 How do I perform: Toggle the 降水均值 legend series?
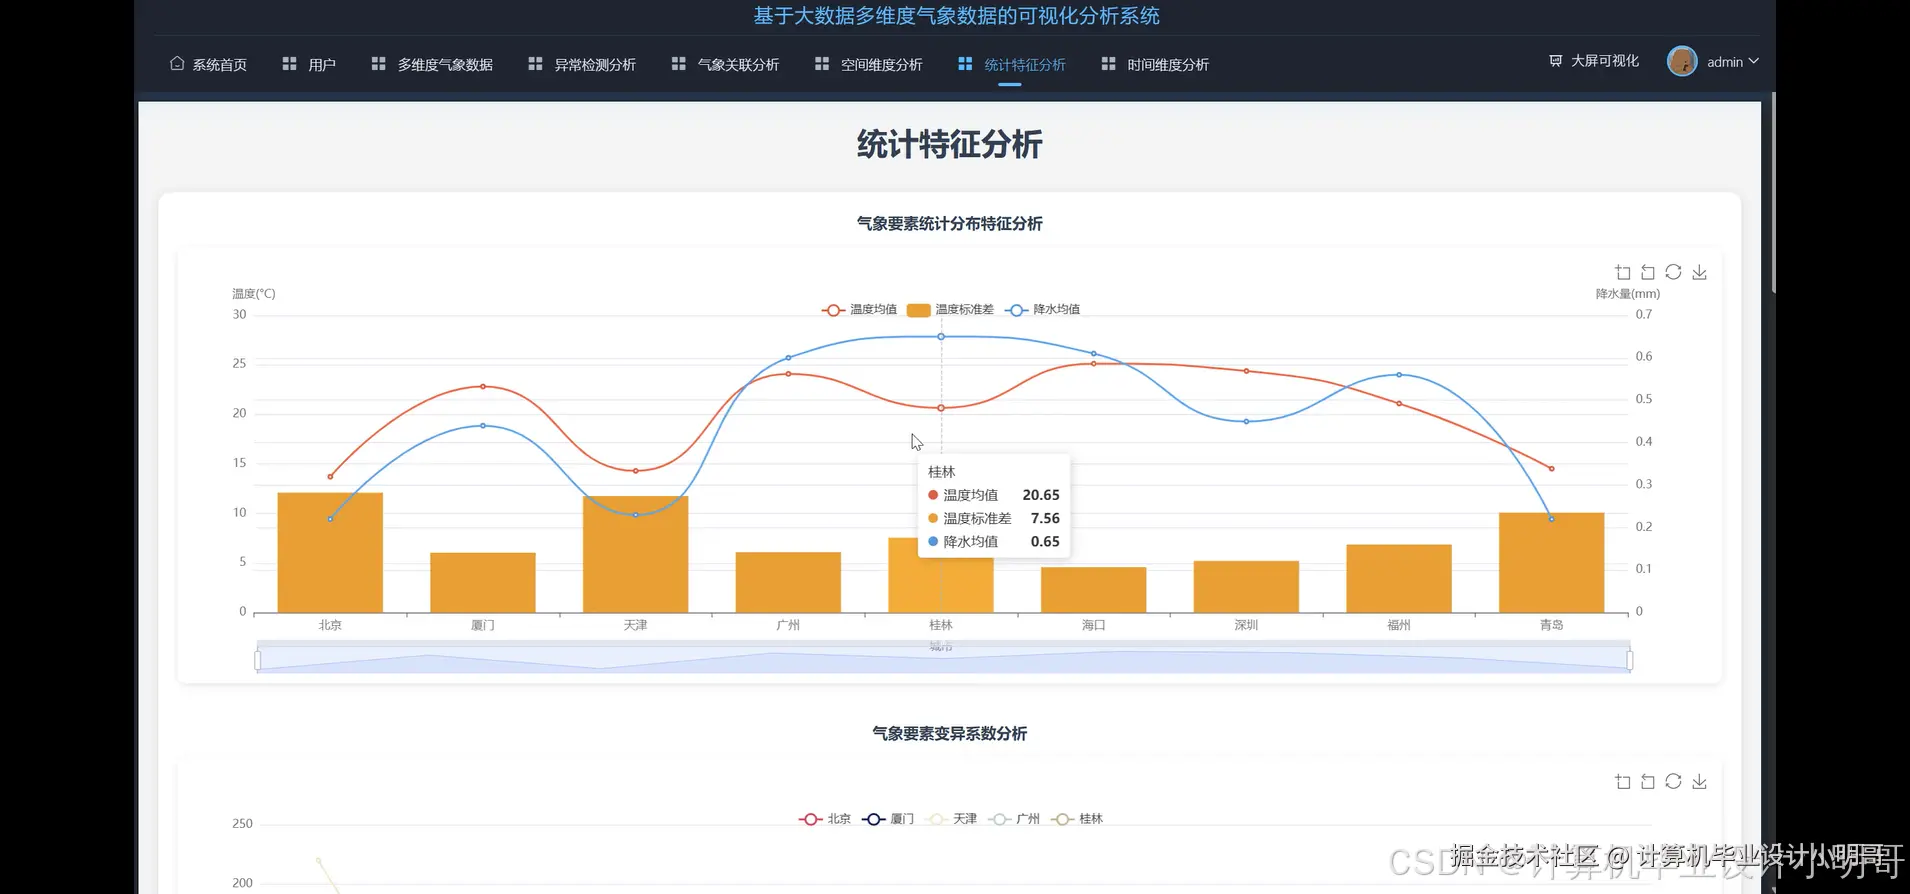[x=1042, y=310]
